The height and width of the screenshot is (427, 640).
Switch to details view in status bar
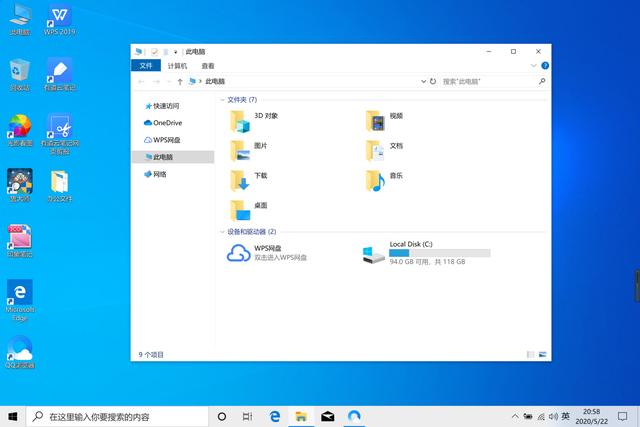pyautogui.click(x=530, y=354)
